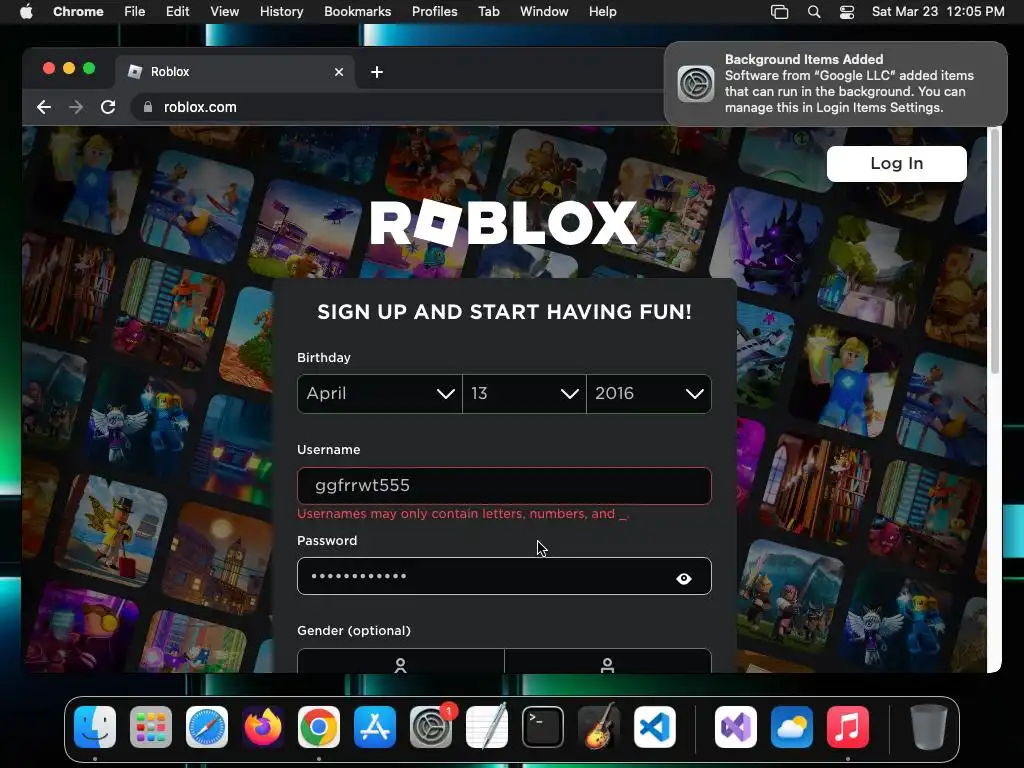Open the Window menu
Image resolution: width=1024 pixels, height=768 pixels.
tap(544, 12)
